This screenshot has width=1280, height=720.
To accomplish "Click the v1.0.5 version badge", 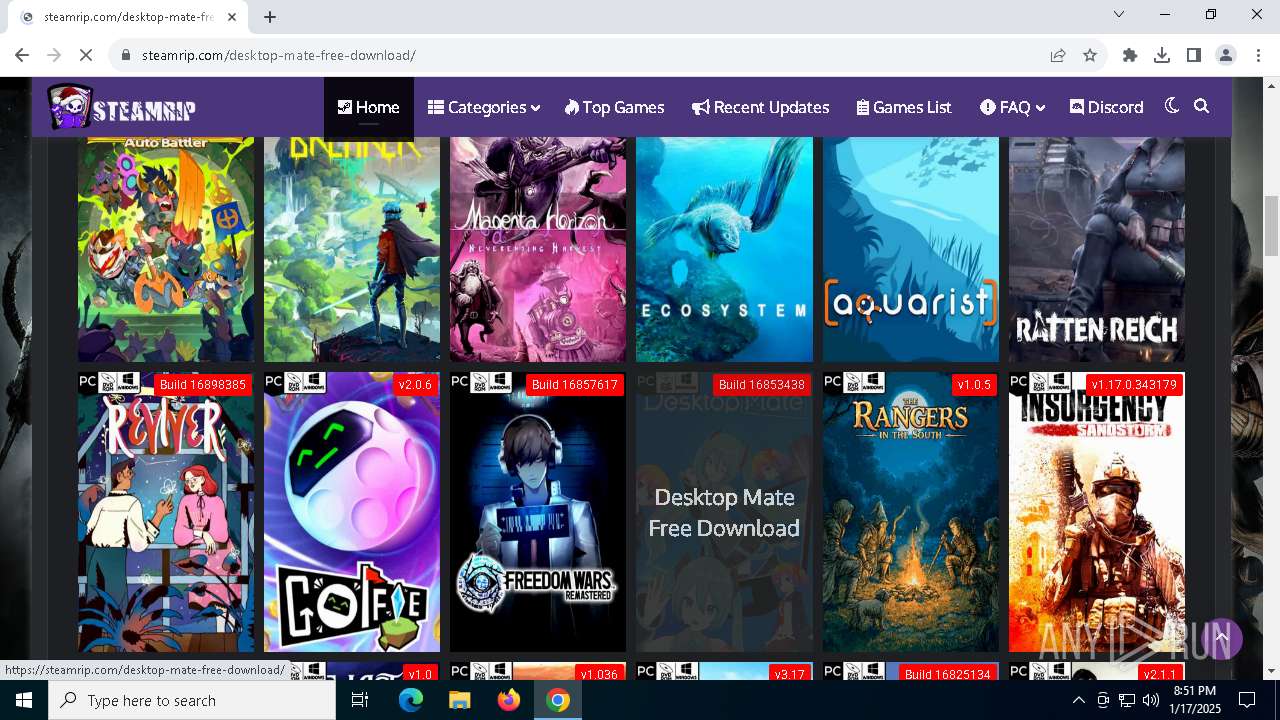I will [974, 385].
